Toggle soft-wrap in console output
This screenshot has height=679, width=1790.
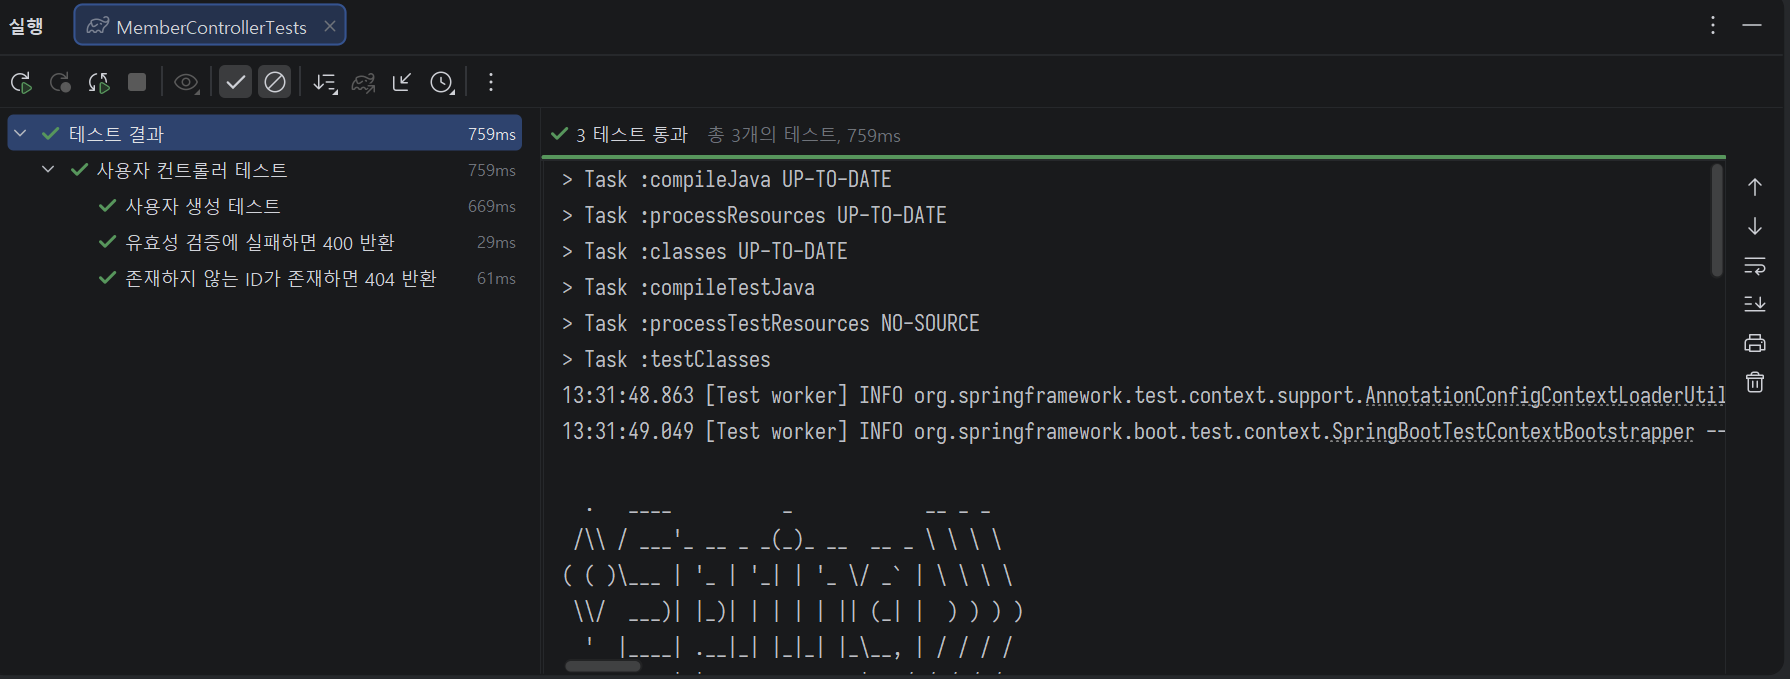click(x=1755, y=266)
